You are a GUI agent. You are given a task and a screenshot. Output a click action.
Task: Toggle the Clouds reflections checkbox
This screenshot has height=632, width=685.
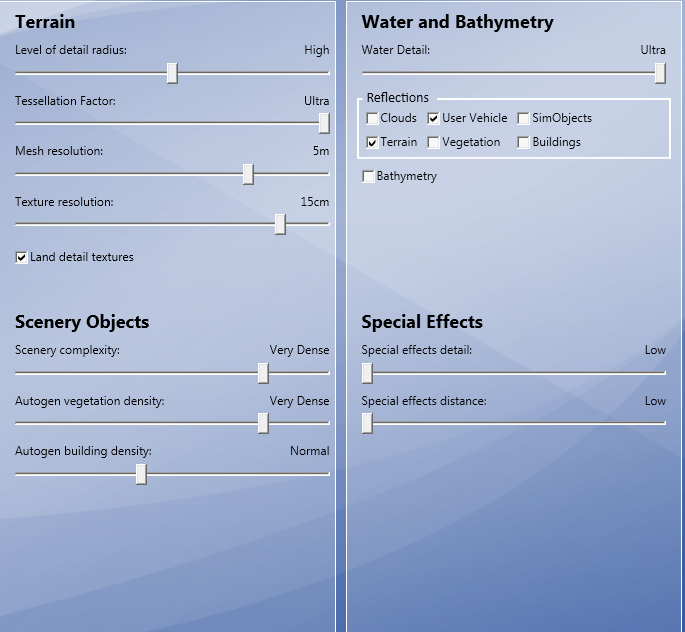tap(373, 119)
